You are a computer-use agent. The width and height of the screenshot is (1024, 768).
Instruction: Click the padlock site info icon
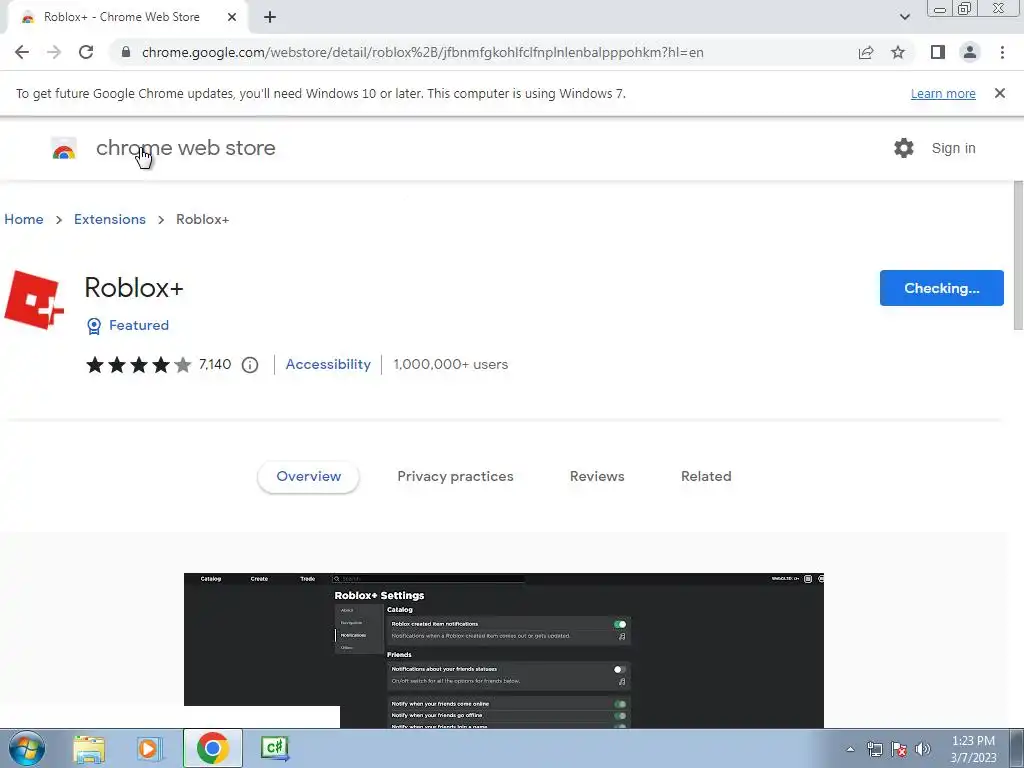[x=126, y=52]
